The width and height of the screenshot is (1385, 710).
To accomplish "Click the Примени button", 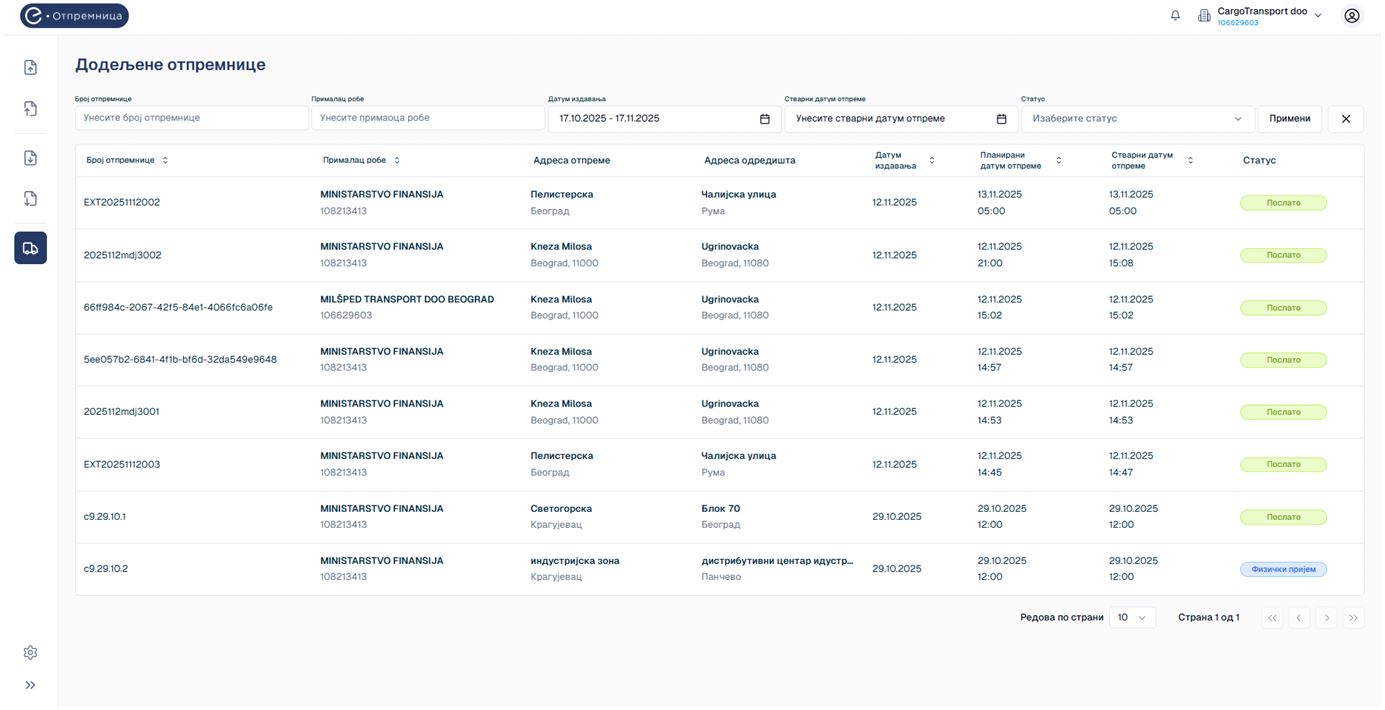I will click(x=1289, y=119).
